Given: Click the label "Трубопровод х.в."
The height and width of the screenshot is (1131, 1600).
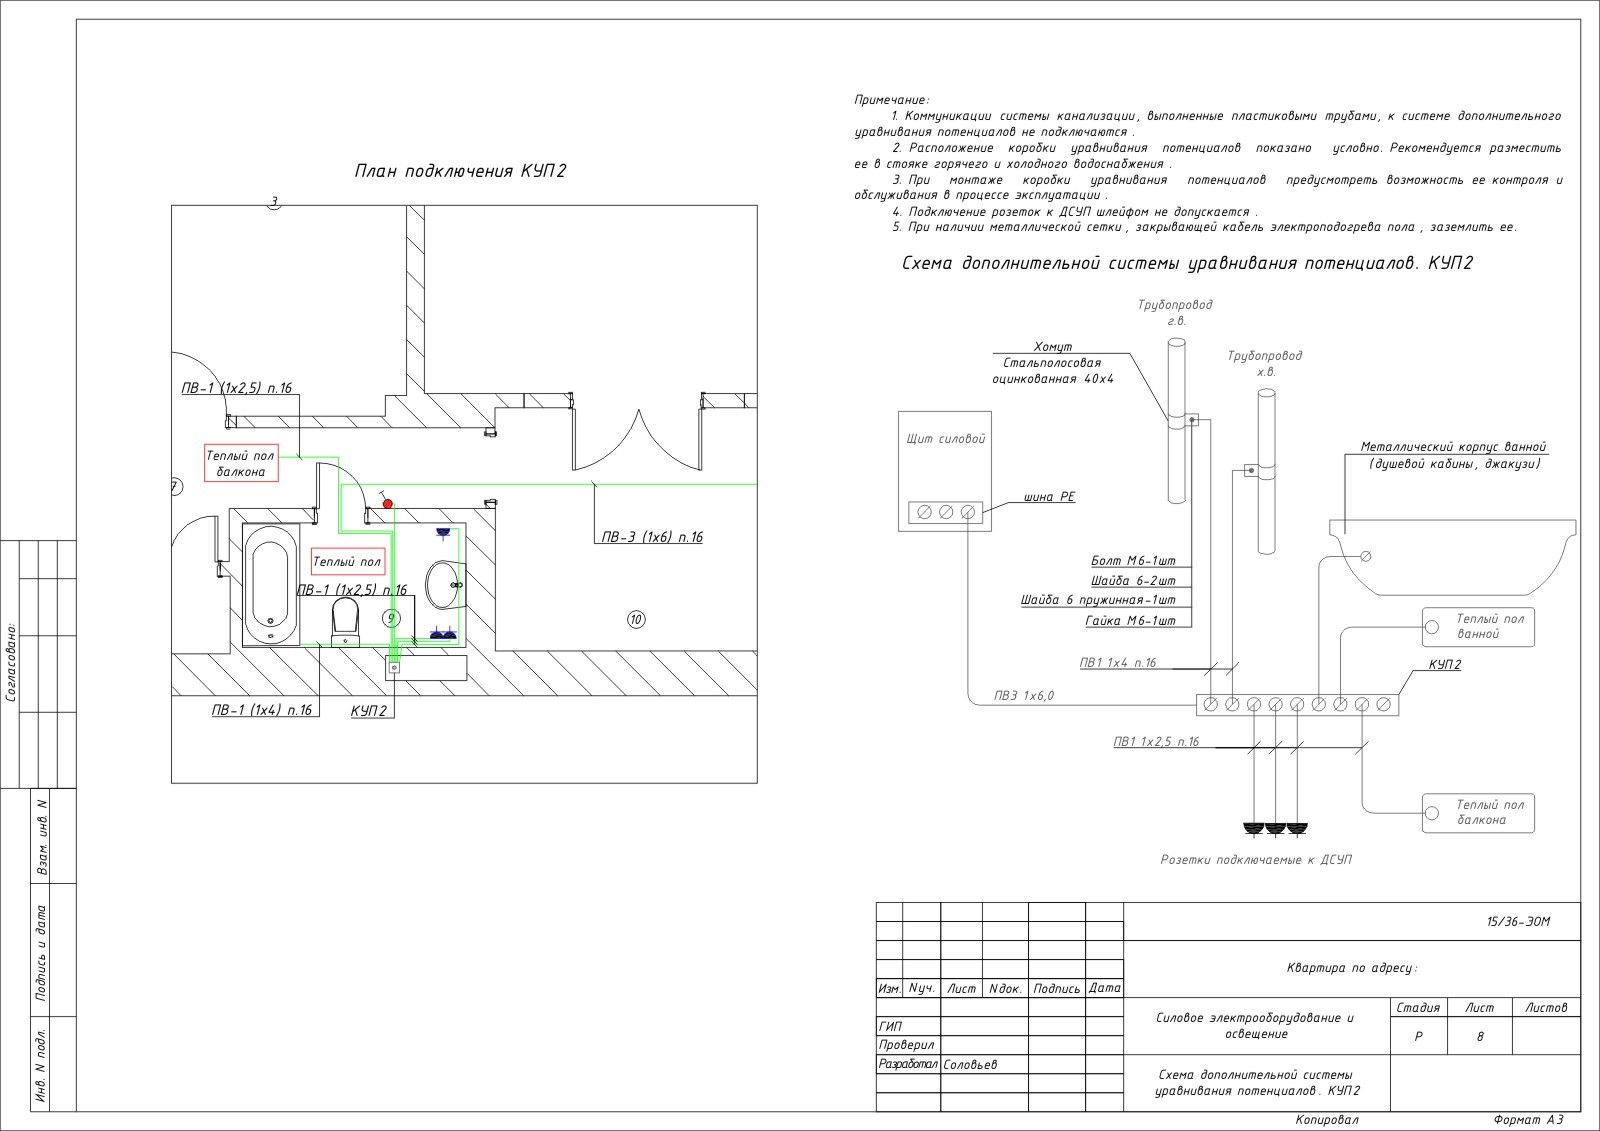Looking at the screenshot, I should [x=1265, y=363].
